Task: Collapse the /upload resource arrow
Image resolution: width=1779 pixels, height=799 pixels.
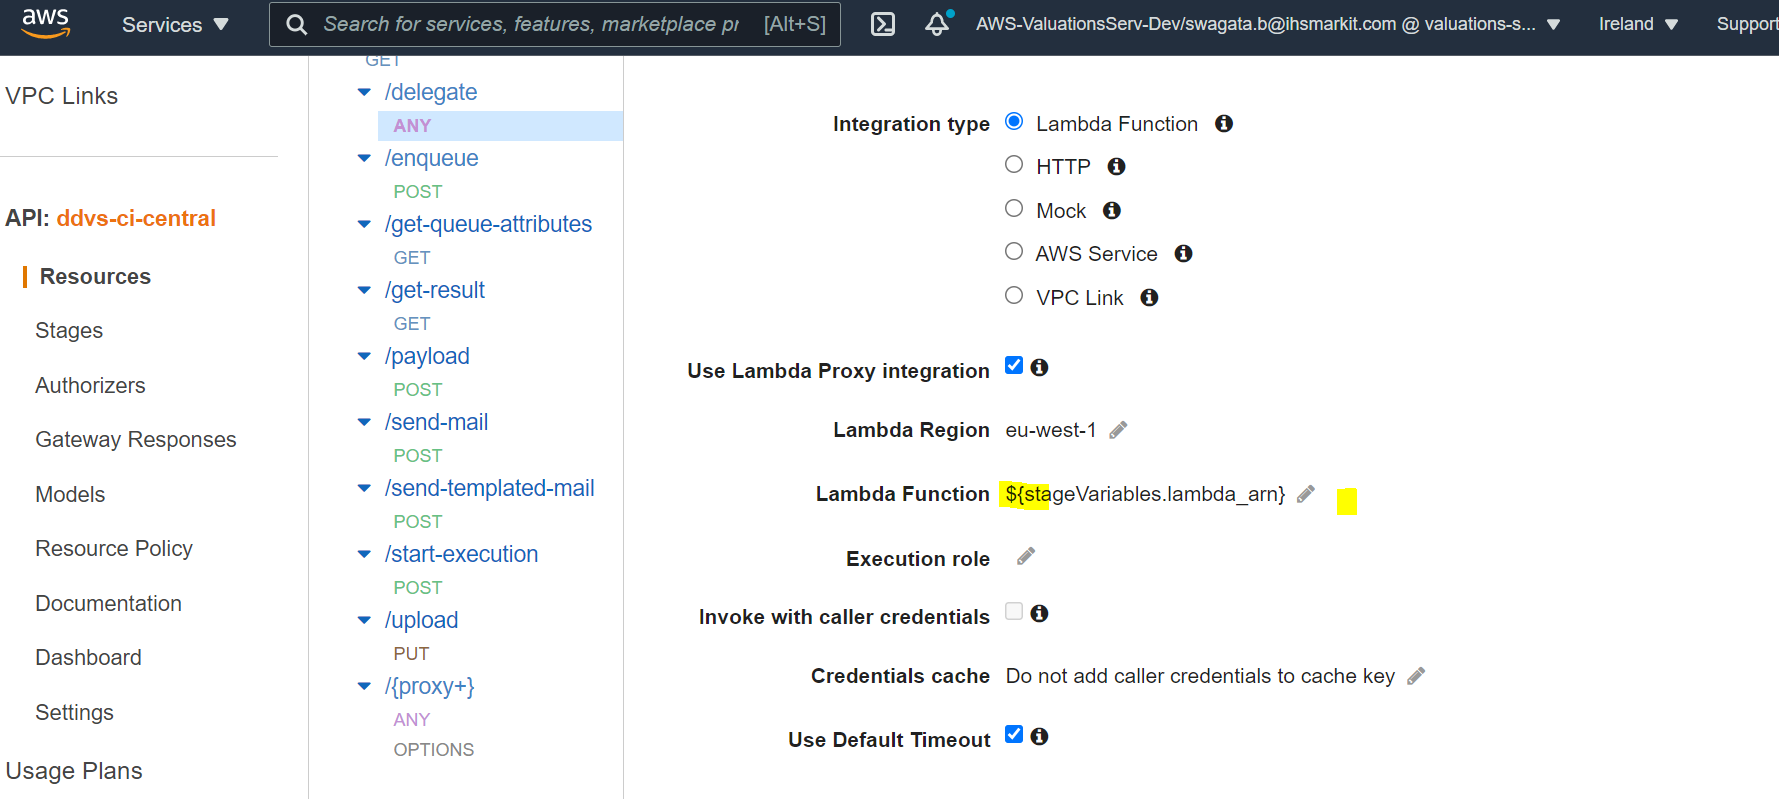Action: [x=364, y=620]
